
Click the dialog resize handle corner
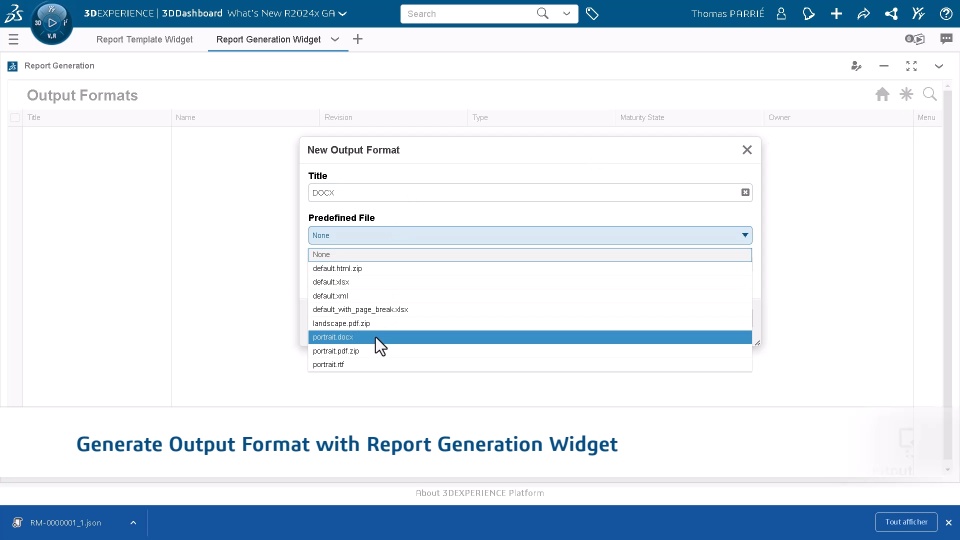[757, 343]
